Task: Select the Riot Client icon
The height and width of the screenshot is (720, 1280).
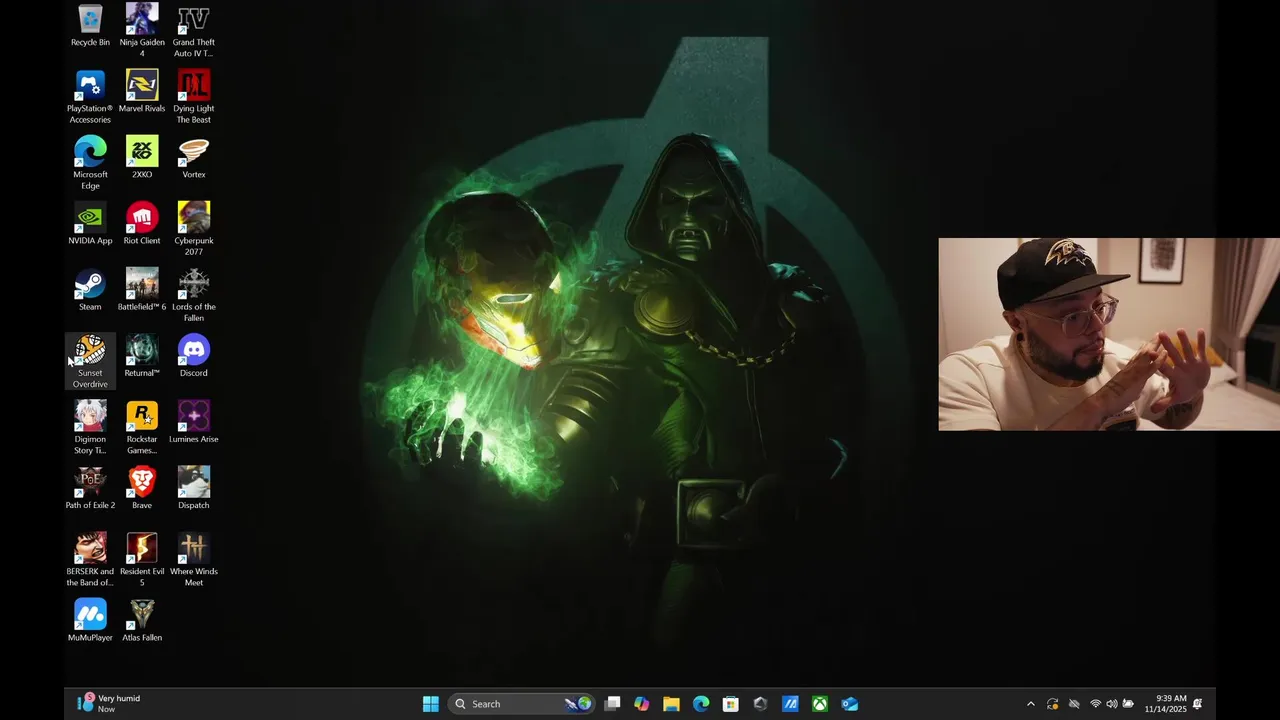Action: pyautogui.click(x=142, y=224)
